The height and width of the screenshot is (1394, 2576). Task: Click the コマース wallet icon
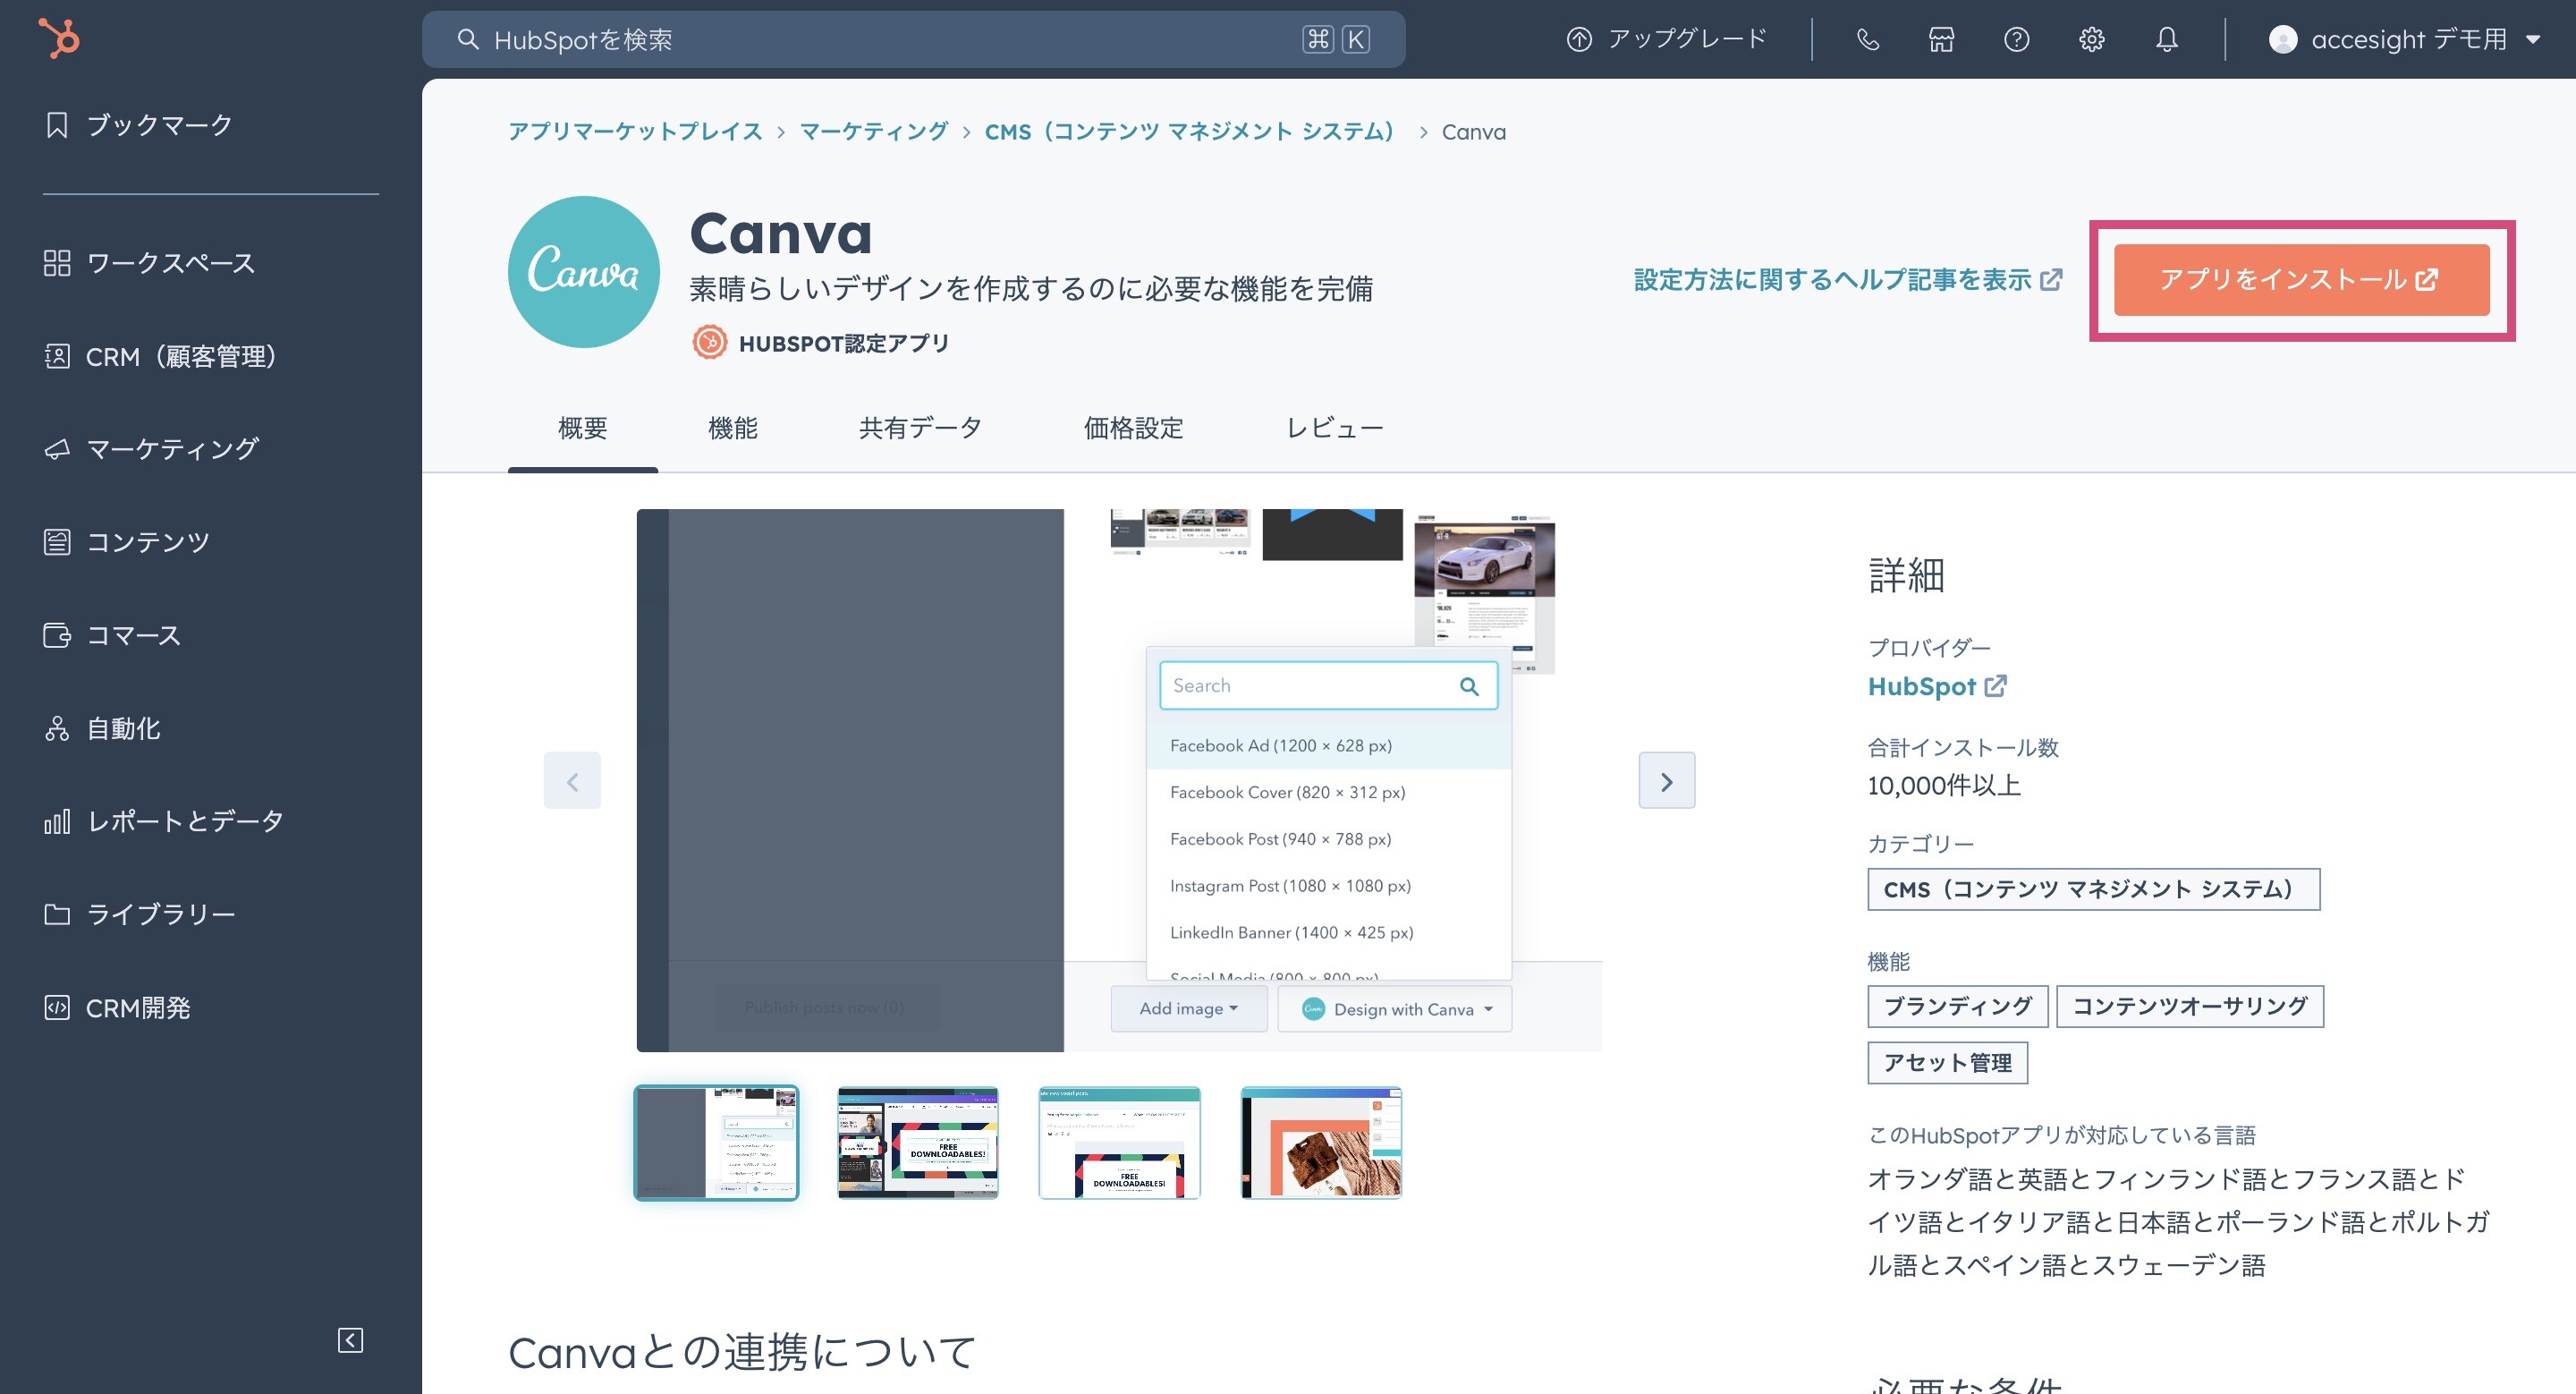[57, 635]
